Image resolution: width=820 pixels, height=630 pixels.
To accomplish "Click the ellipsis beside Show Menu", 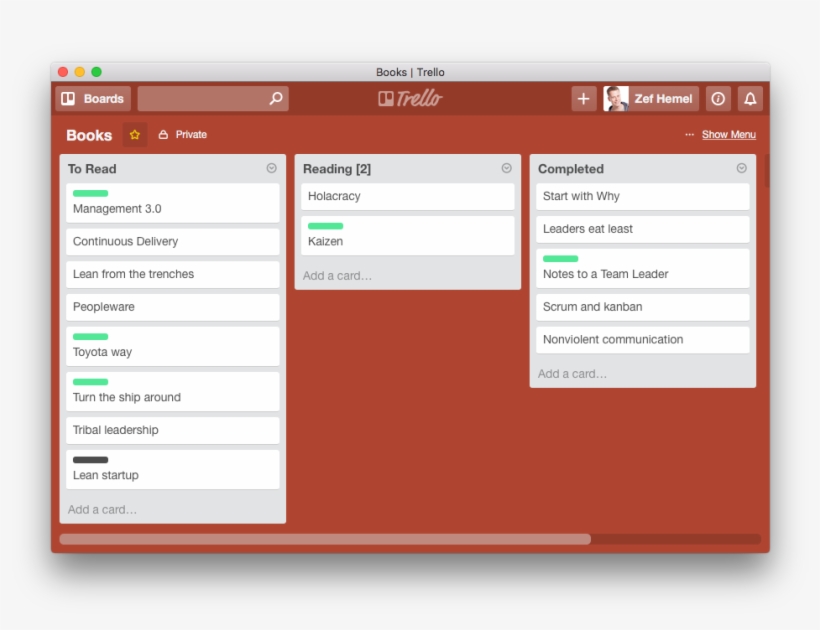I will pyautogui.click(x=689, y=135).
